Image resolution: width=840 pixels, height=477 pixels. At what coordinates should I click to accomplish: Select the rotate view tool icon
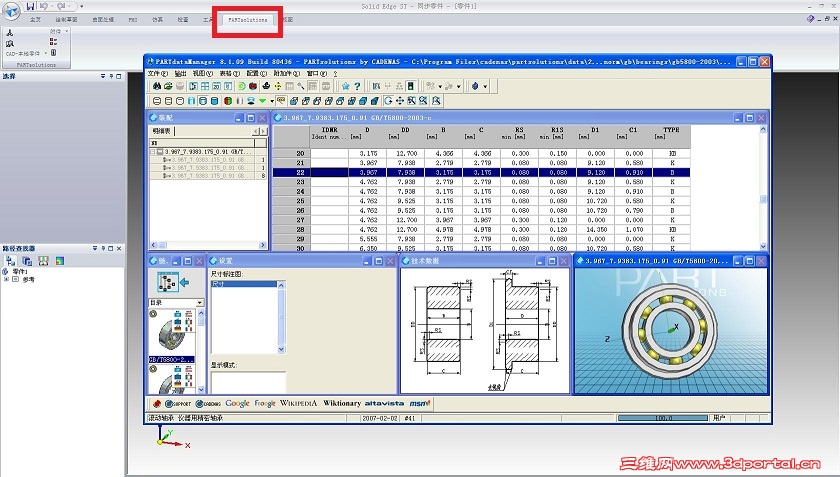pos(388,101)
